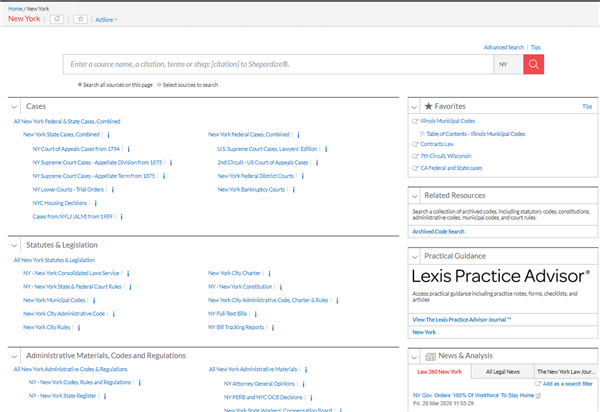Open New York City Rules link

pyautogui.click(x=47, y=327)
